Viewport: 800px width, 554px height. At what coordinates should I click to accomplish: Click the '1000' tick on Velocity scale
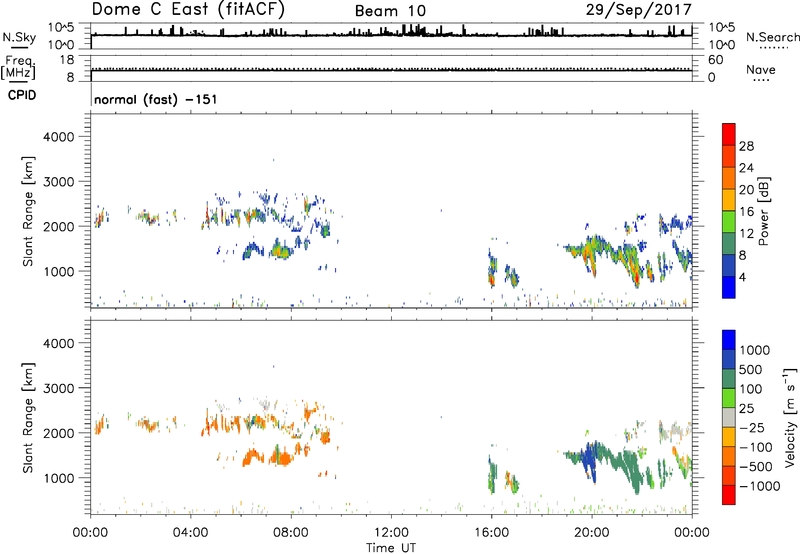click(755, 350)
